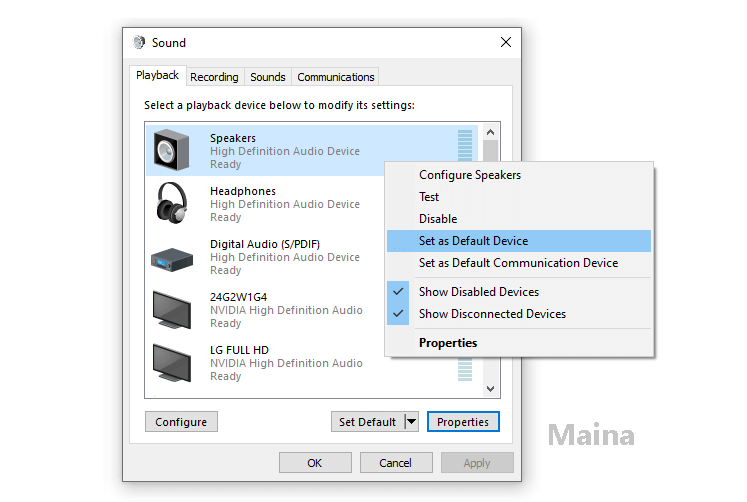Confirm with the OK button
The width and height of the screenshot is (747, 502).
pos(315,462)
